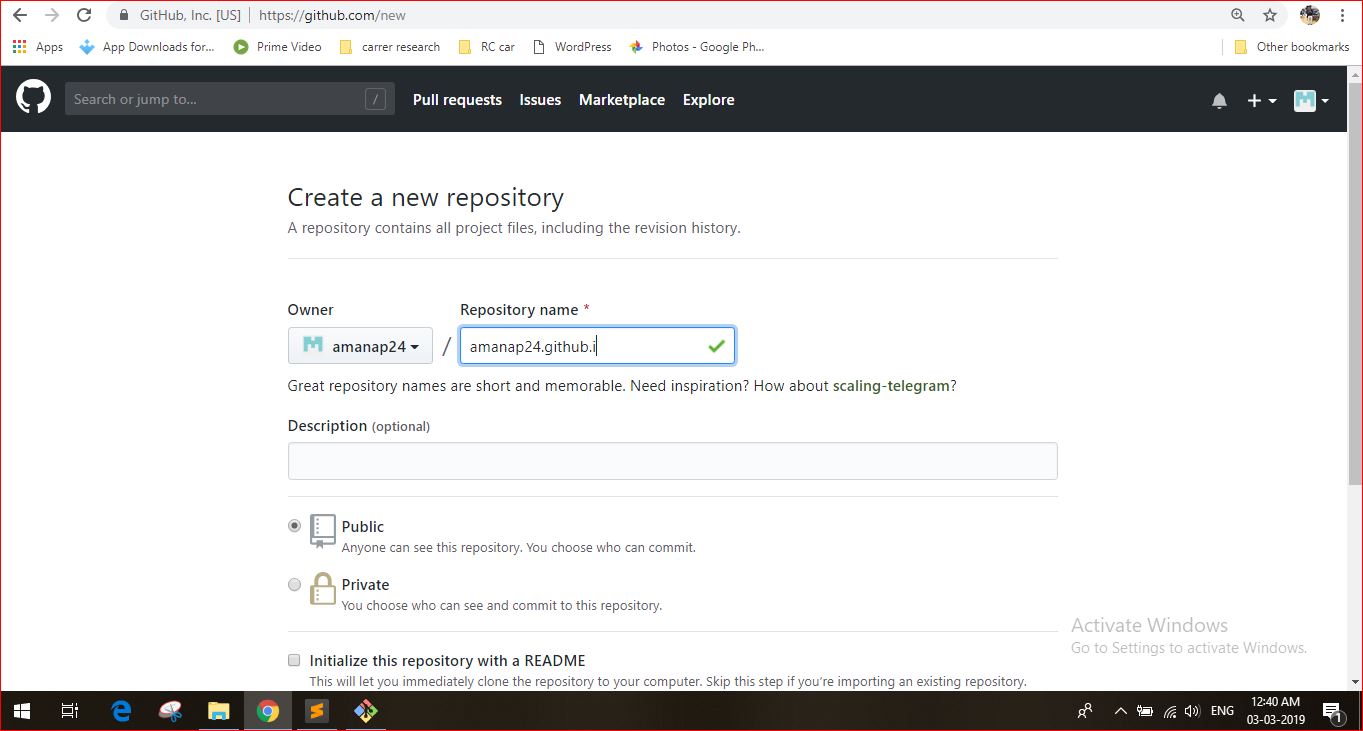Open the Chrome profile avatar
This screenshot has width=1363, height=731.
pos(1310,15)
